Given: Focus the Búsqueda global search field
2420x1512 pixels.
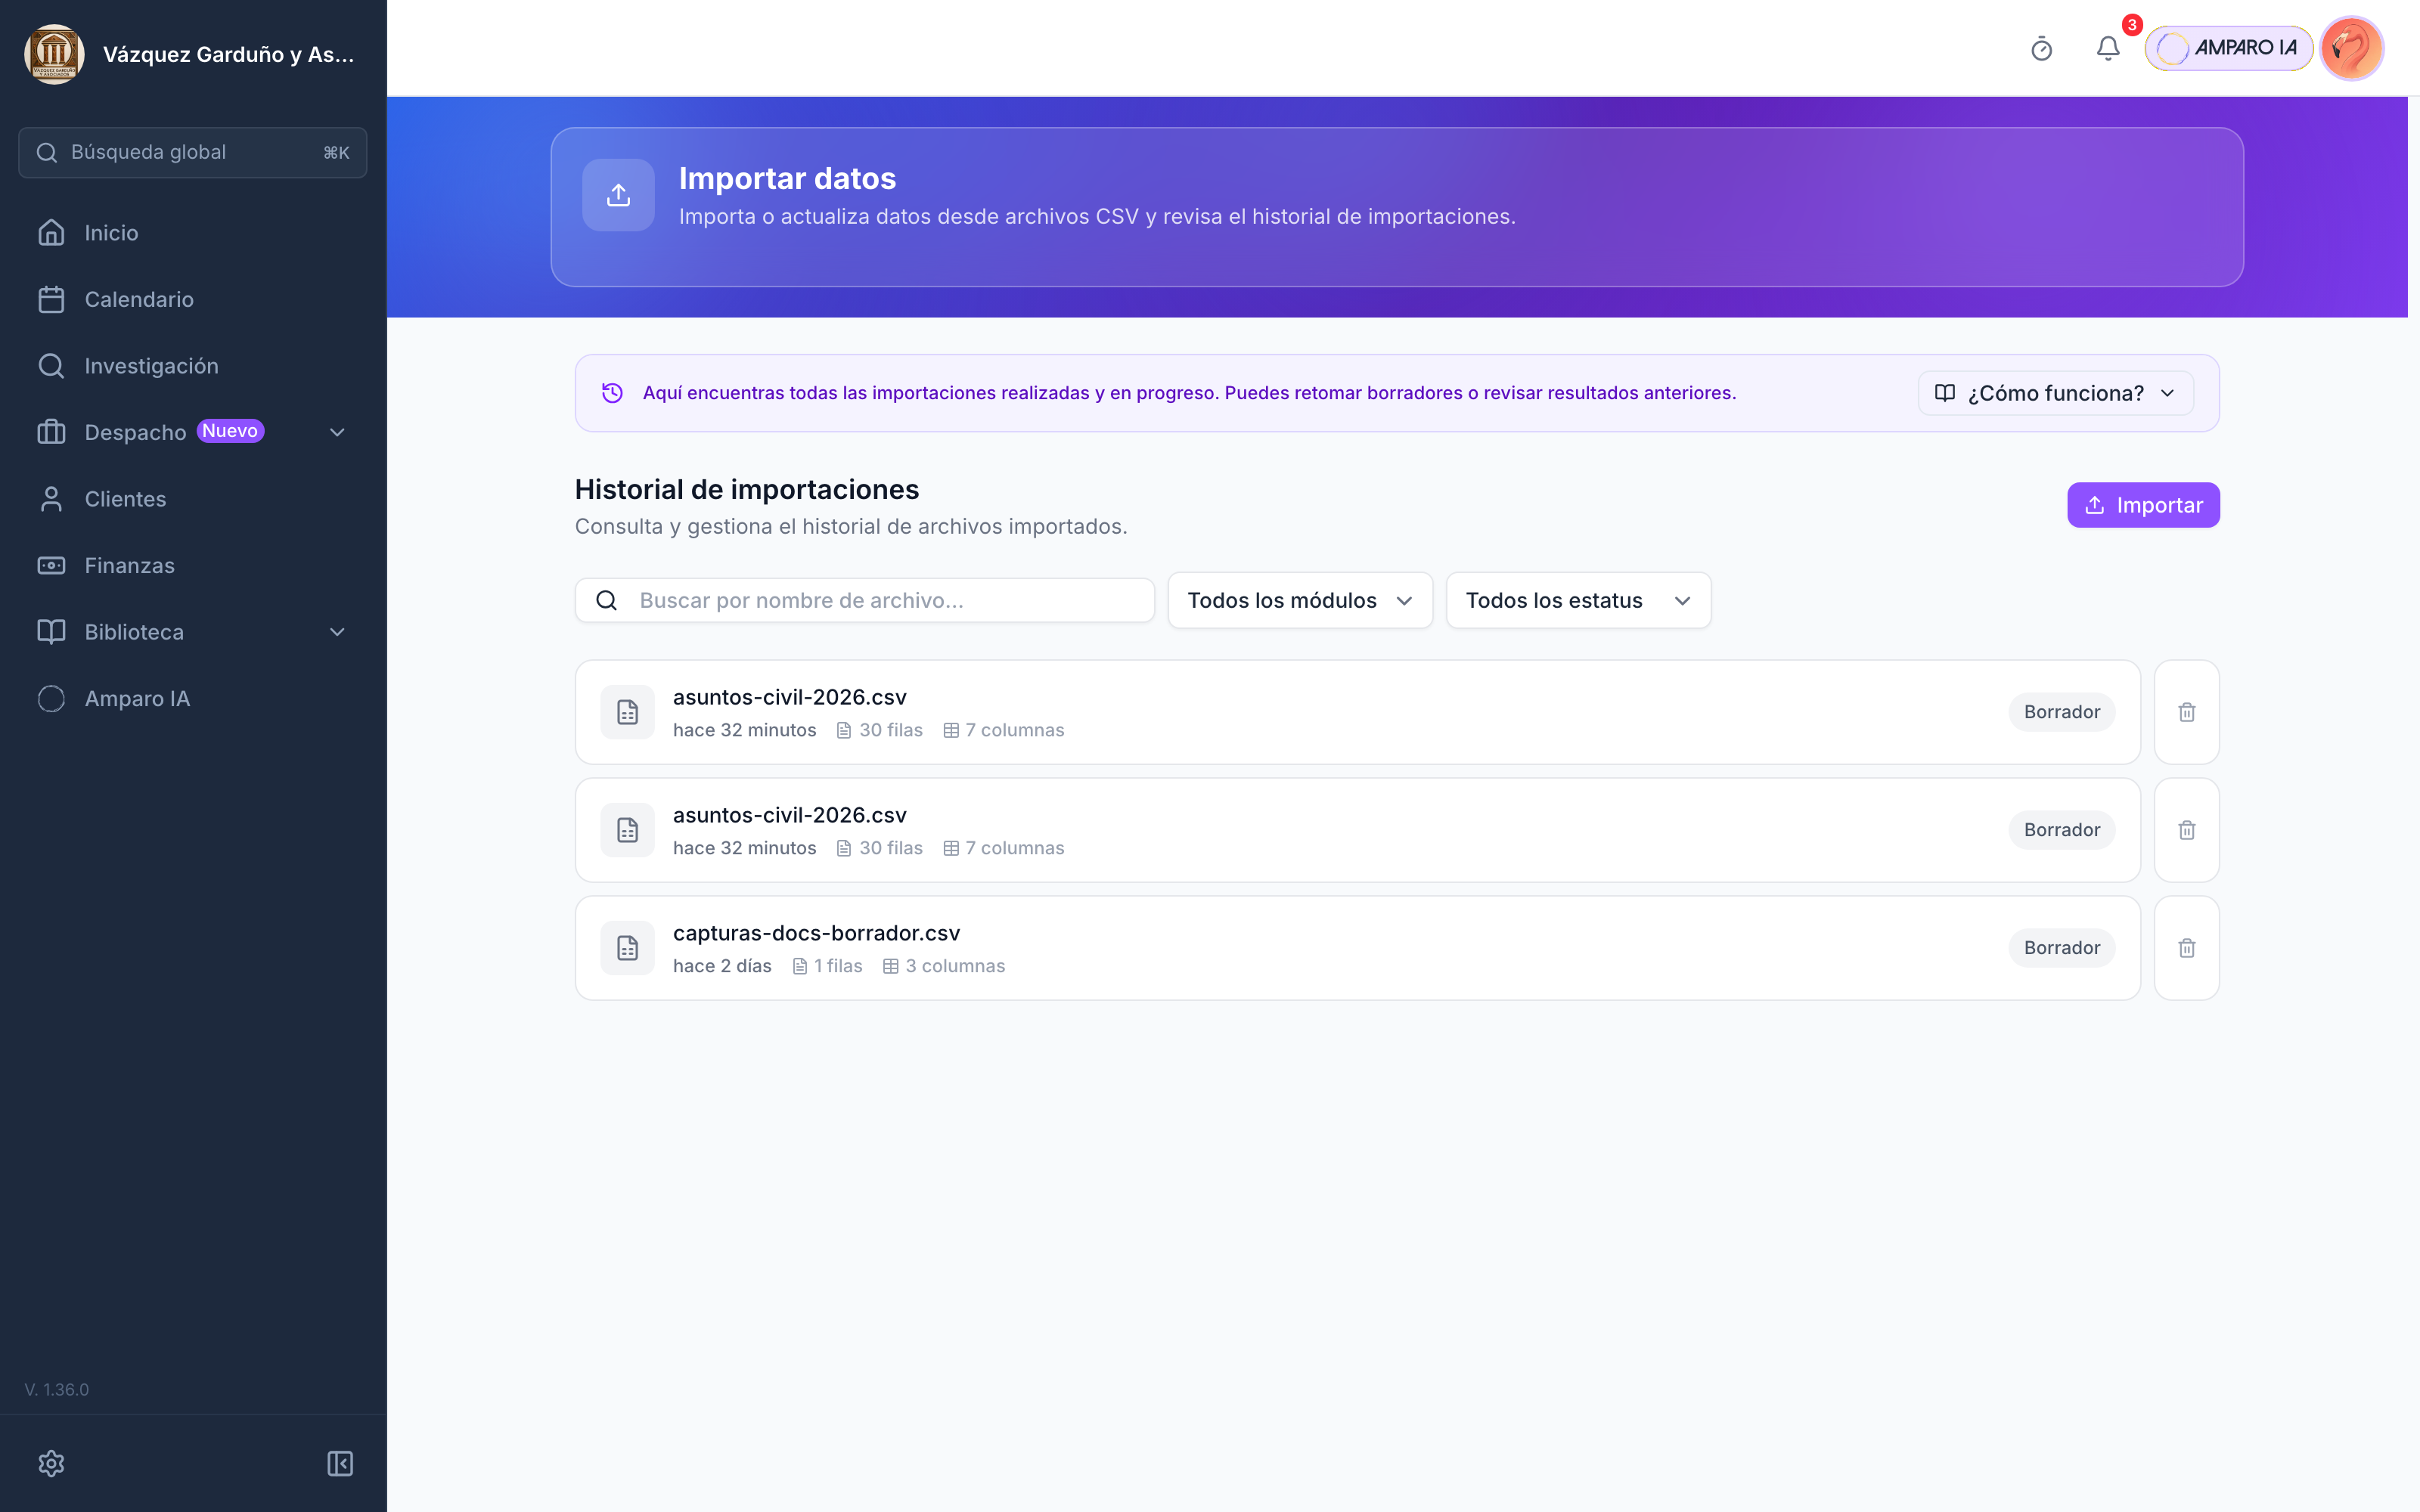Looking at the screenshot, I should coord(193,152).
